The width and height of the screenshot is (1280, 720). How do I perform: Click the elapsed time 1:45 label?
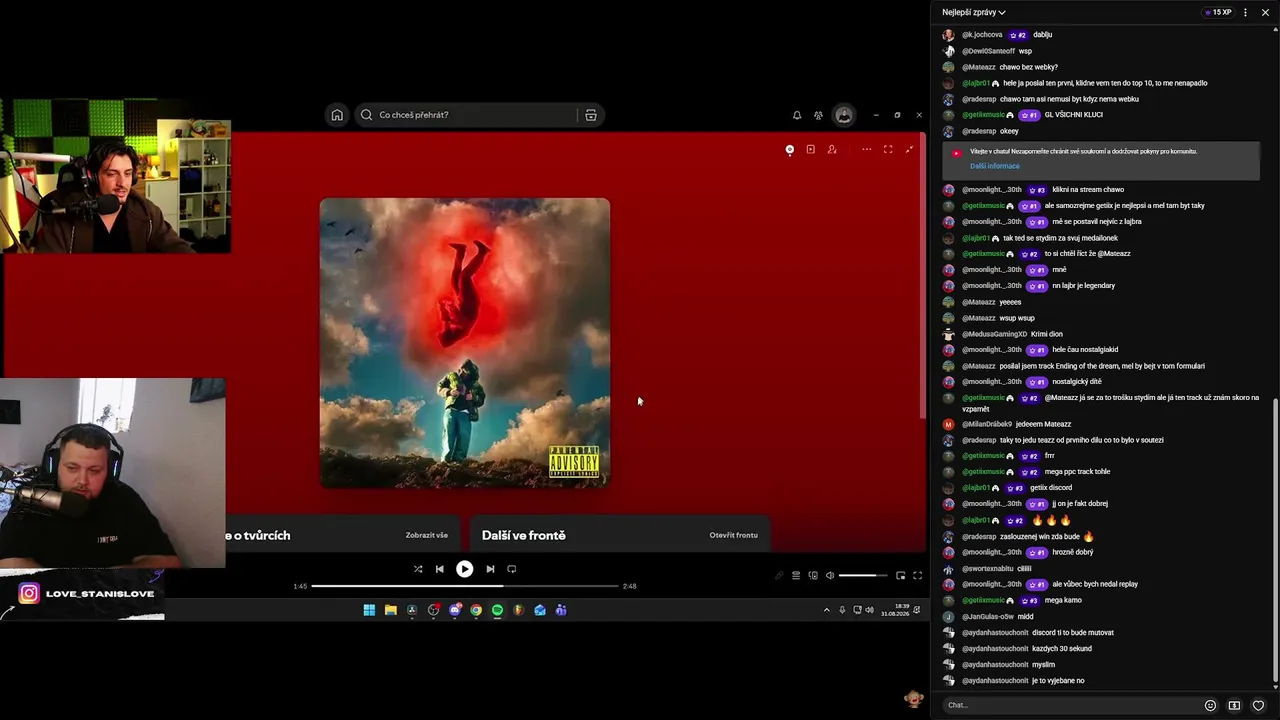(x=300, y=586)
